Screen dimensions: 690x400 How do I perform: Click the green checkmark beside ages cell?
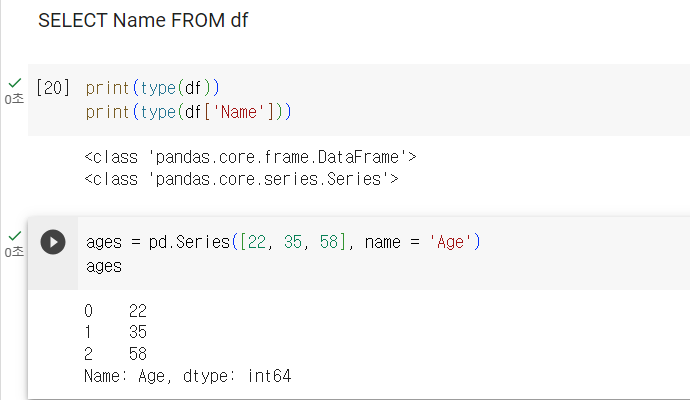(15, 236)
